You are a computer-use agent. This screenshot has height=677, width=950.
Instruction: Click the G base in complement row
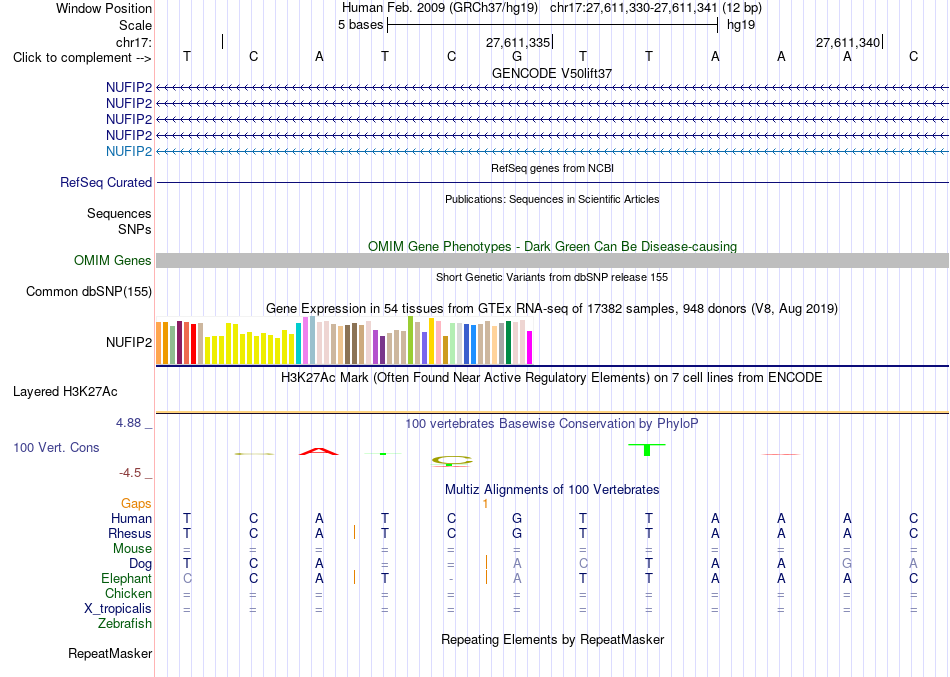tap(517, 57)
